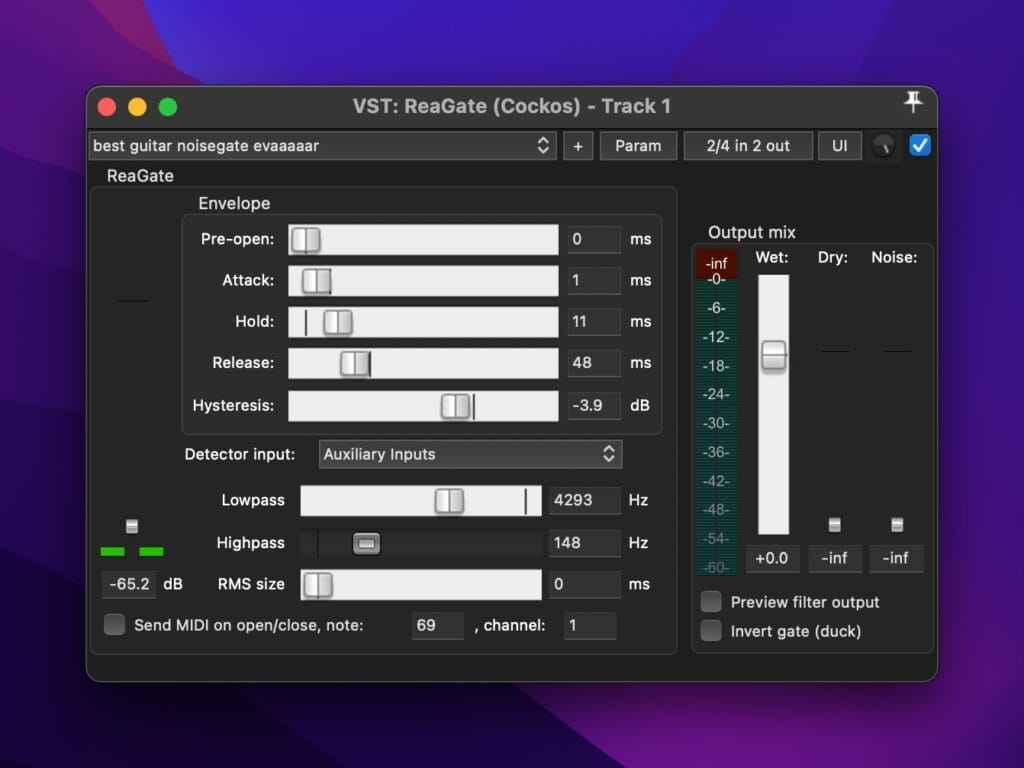Click the UI button
Screen dimensions: 1024x768
(840, 146)
